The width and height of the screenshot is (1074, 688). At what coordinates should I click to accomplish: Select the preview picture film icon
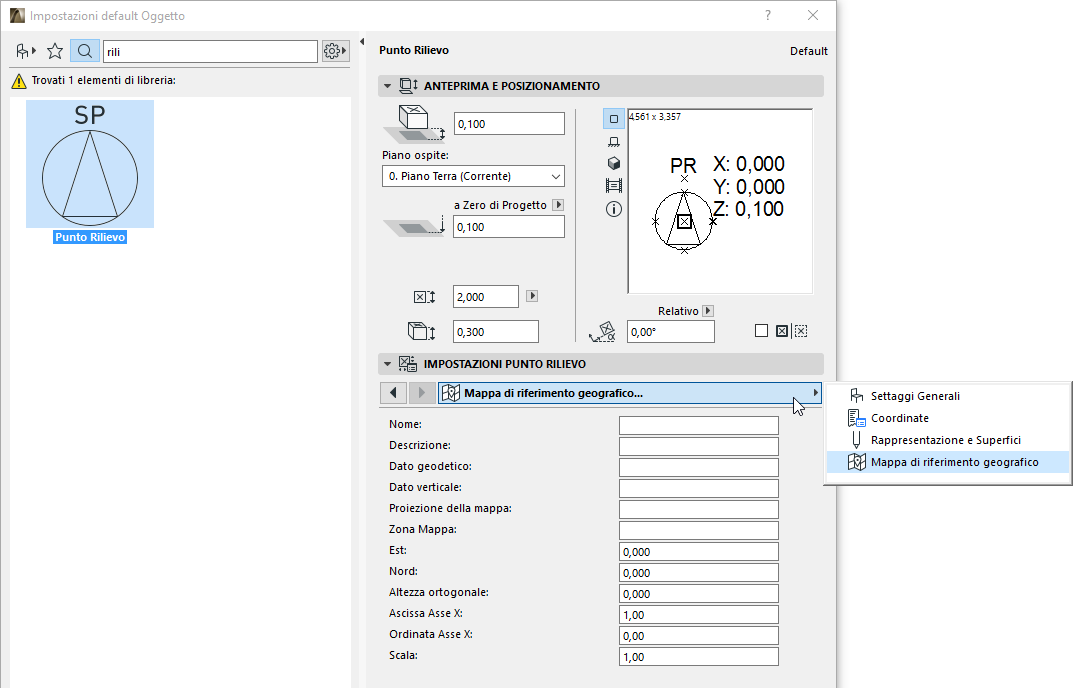pyautogui.click(x=614, y=186)
